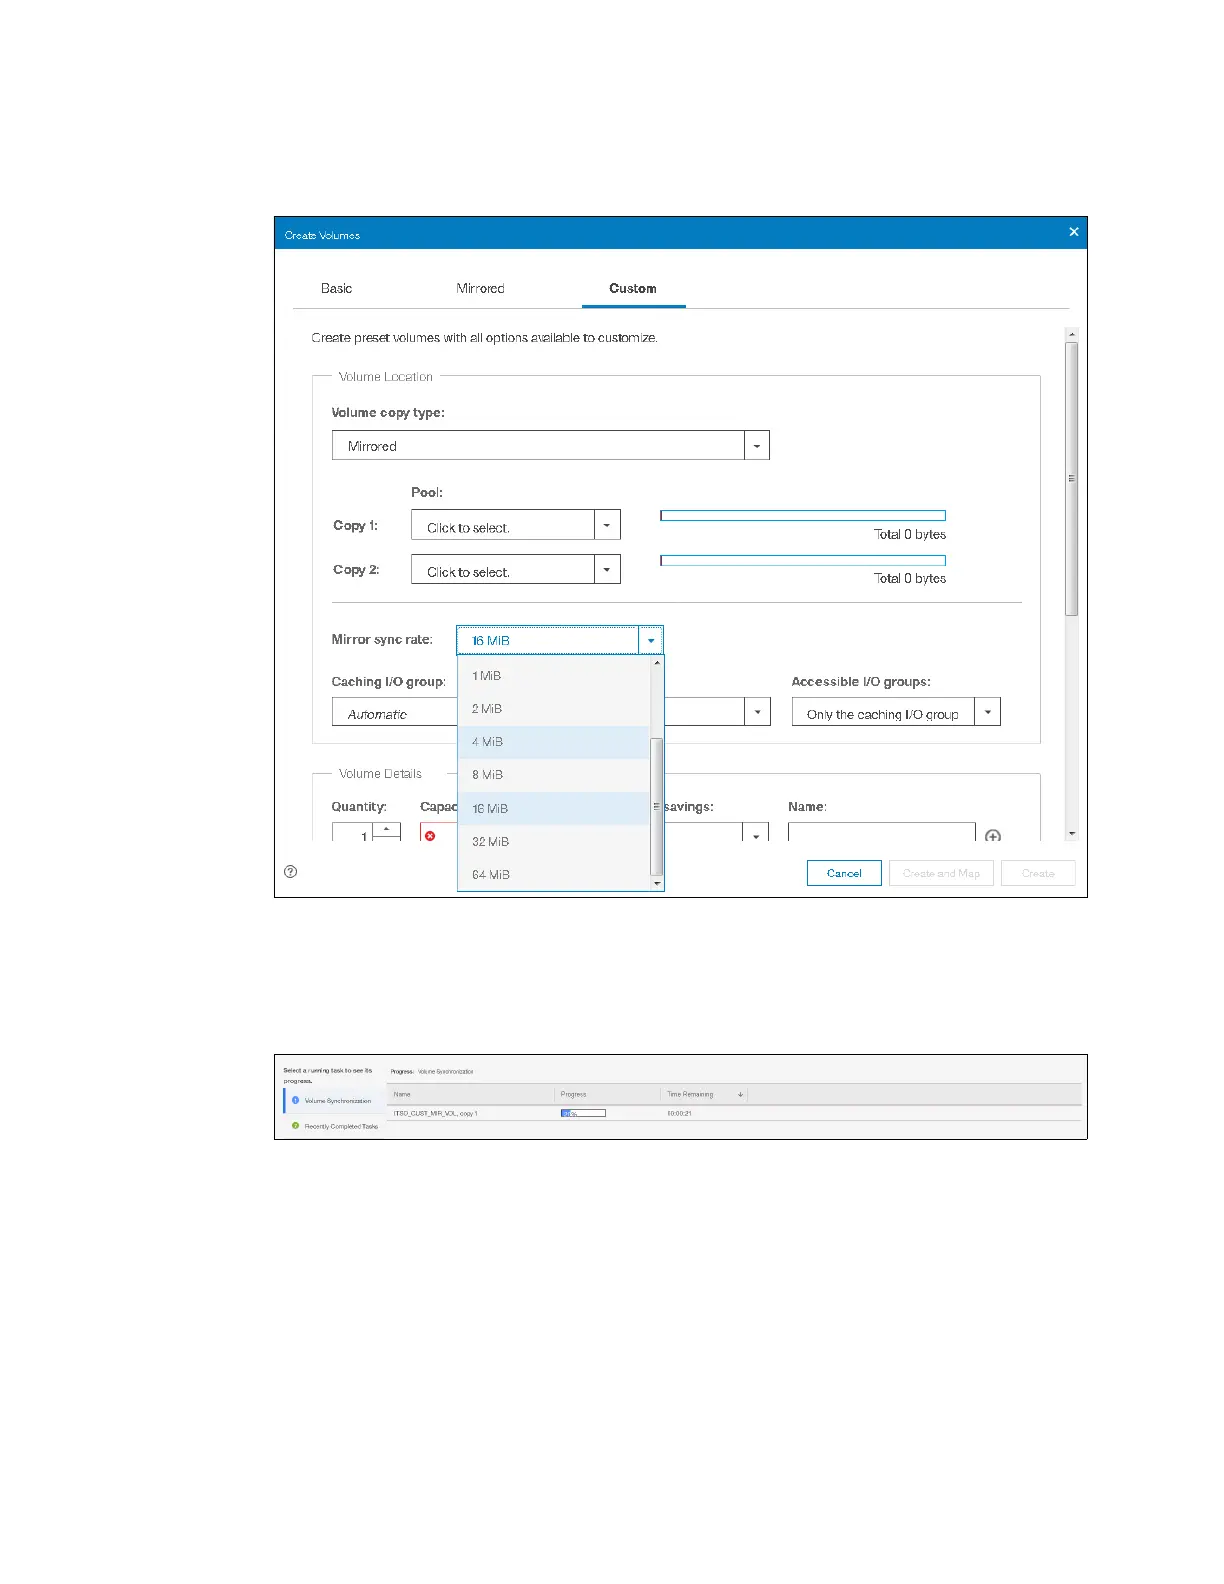Increase Quantity with the up stepper arrow
1224x1584 pixels.
tap(387, 829)
